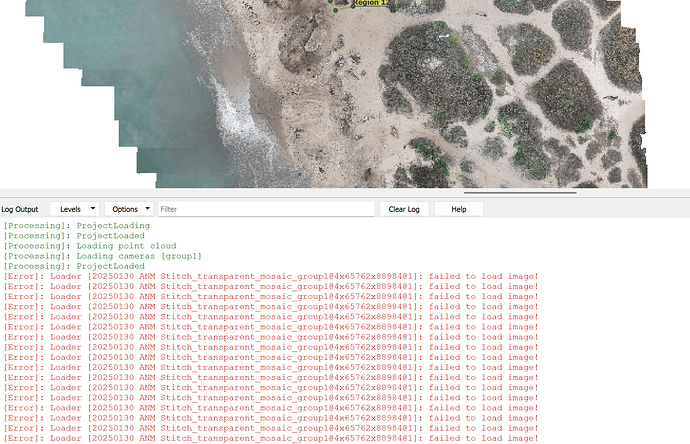Select the 'Loading cameras [group1]' log line

tap(102, 256)
